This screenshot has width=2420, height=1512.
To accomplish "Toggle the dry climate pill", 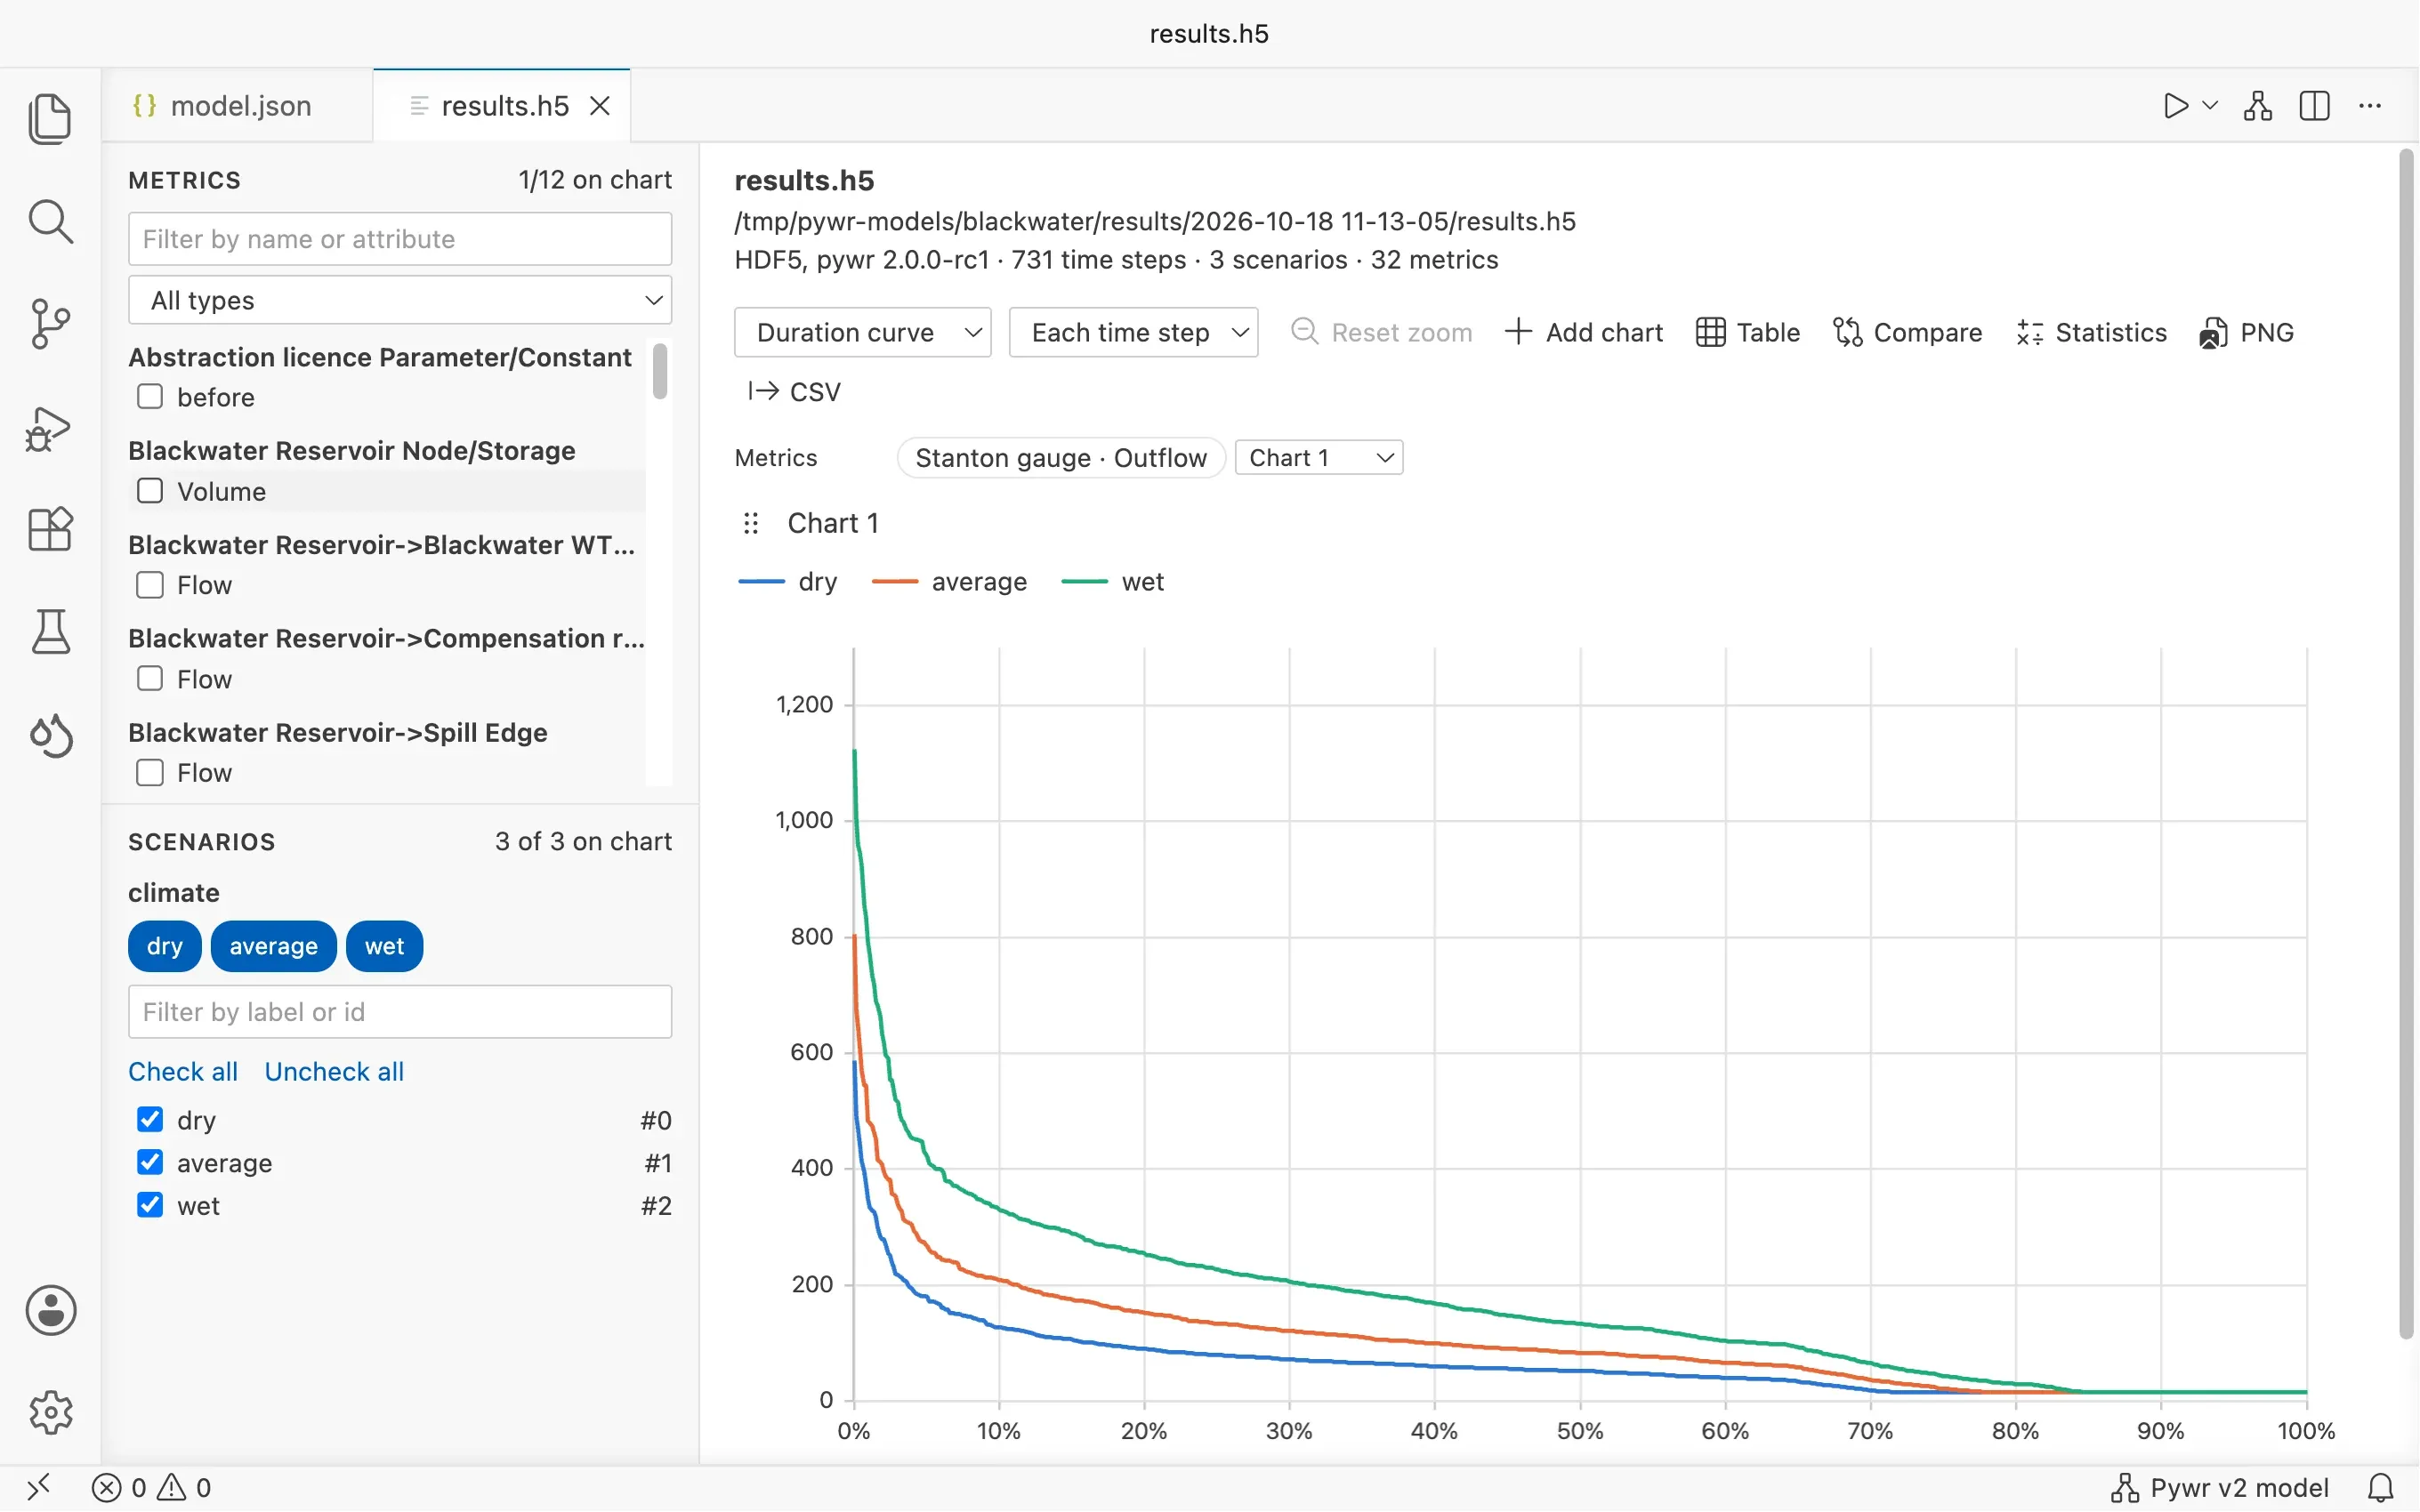I will 165,946.
